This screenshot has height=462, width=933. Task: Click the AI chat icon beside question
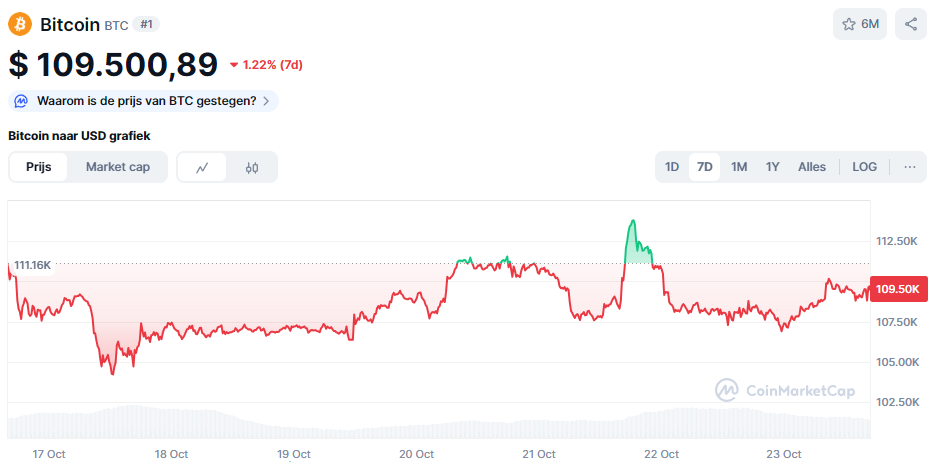[22, 101]
